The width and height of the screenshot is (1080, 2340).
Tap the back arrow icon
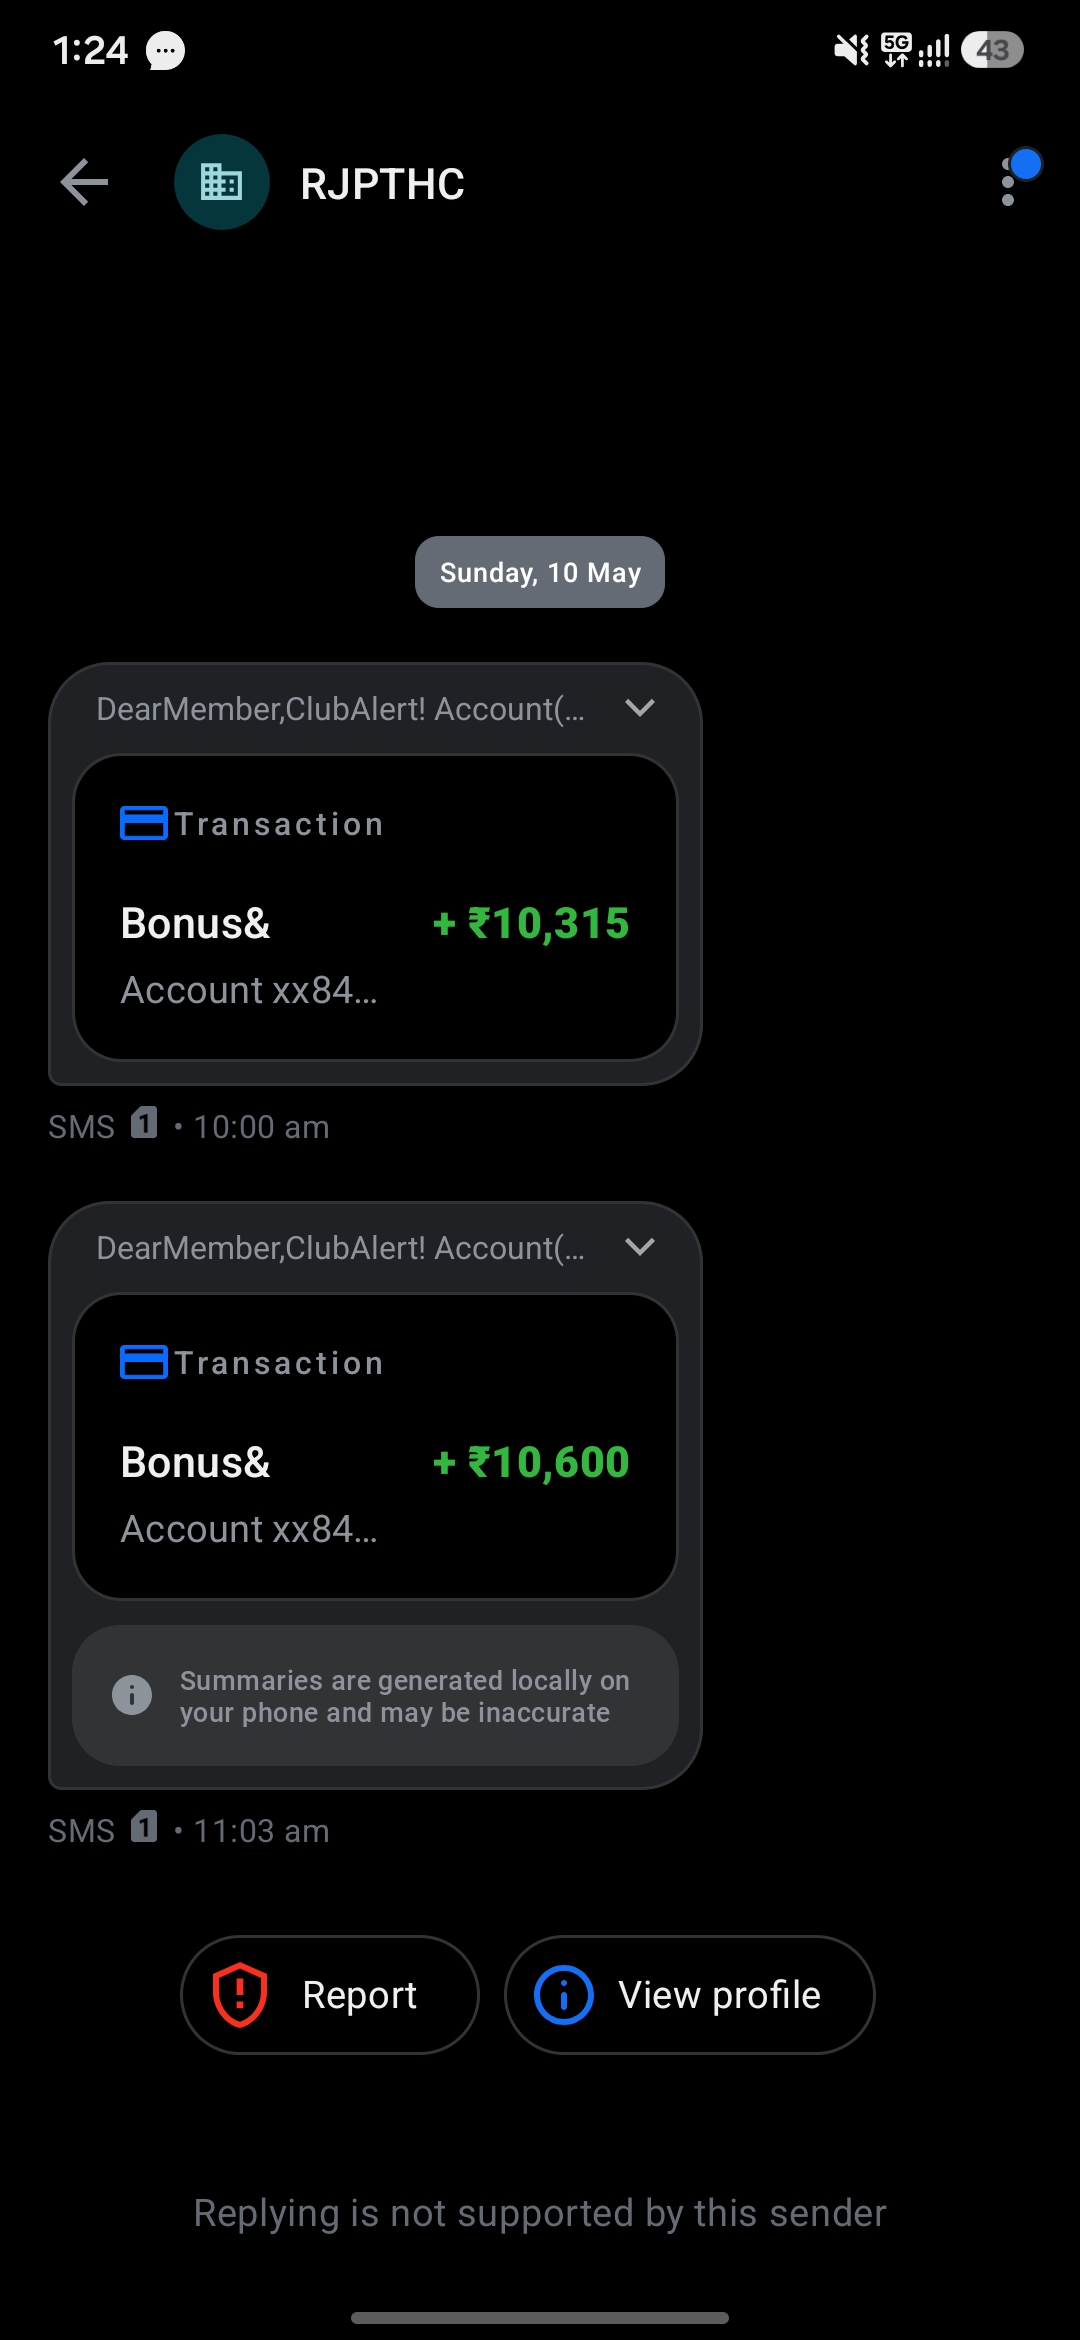click(x=84, y=182)
